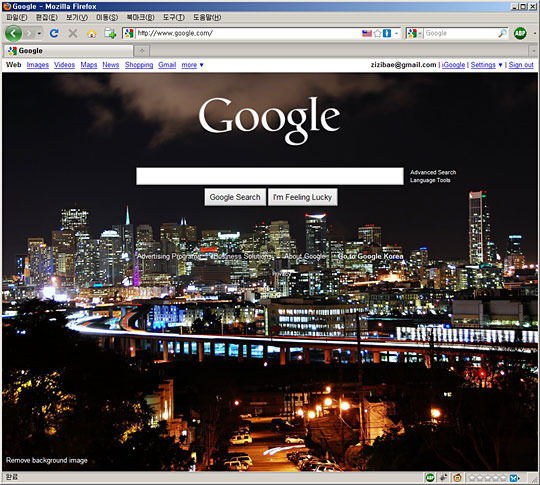Open the iGoogle link
This screenshot has width=540, height=485.
[x=453, y=65]
